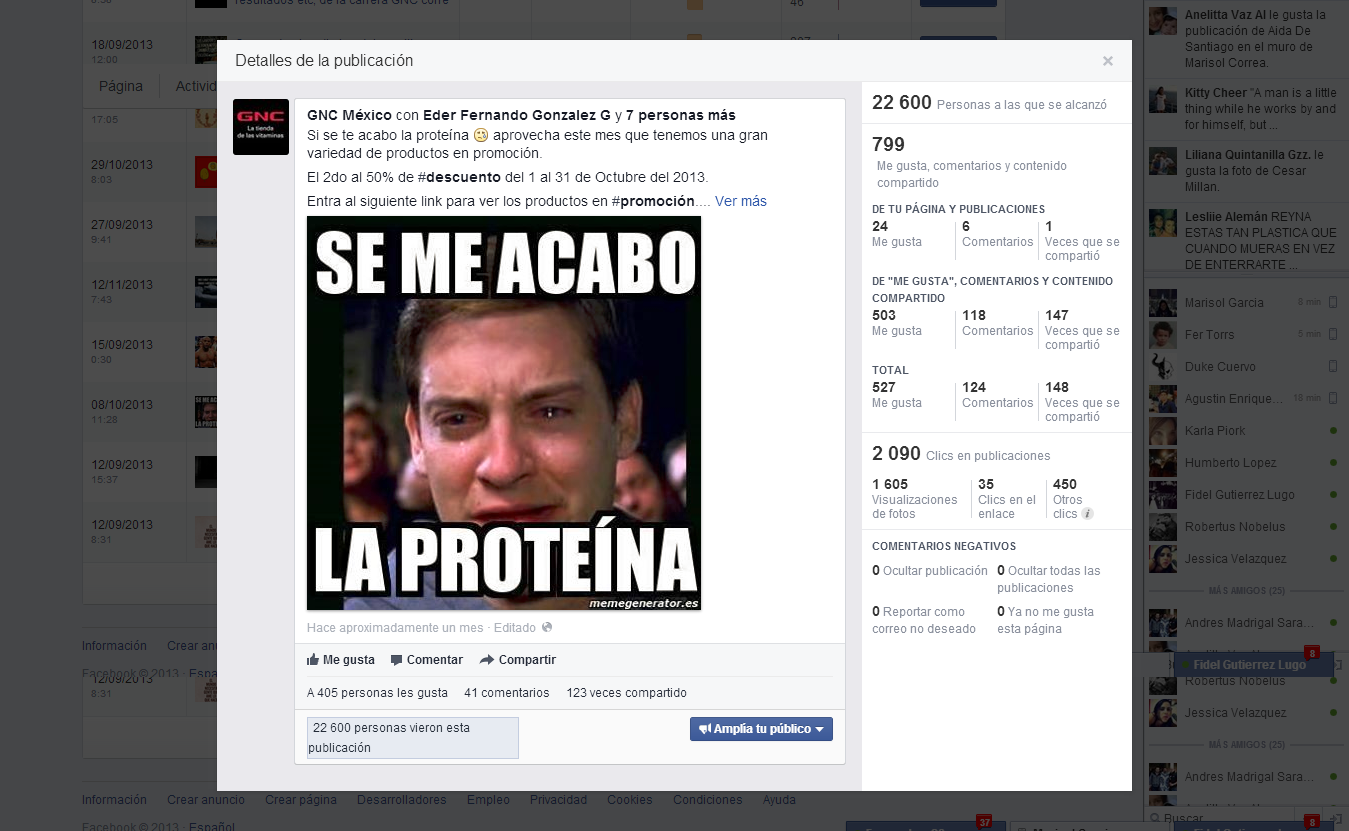The width and height of the screenshot is (1349, 831).
Task: Click the Comentar speech bubble button
Action: [426, 660]
